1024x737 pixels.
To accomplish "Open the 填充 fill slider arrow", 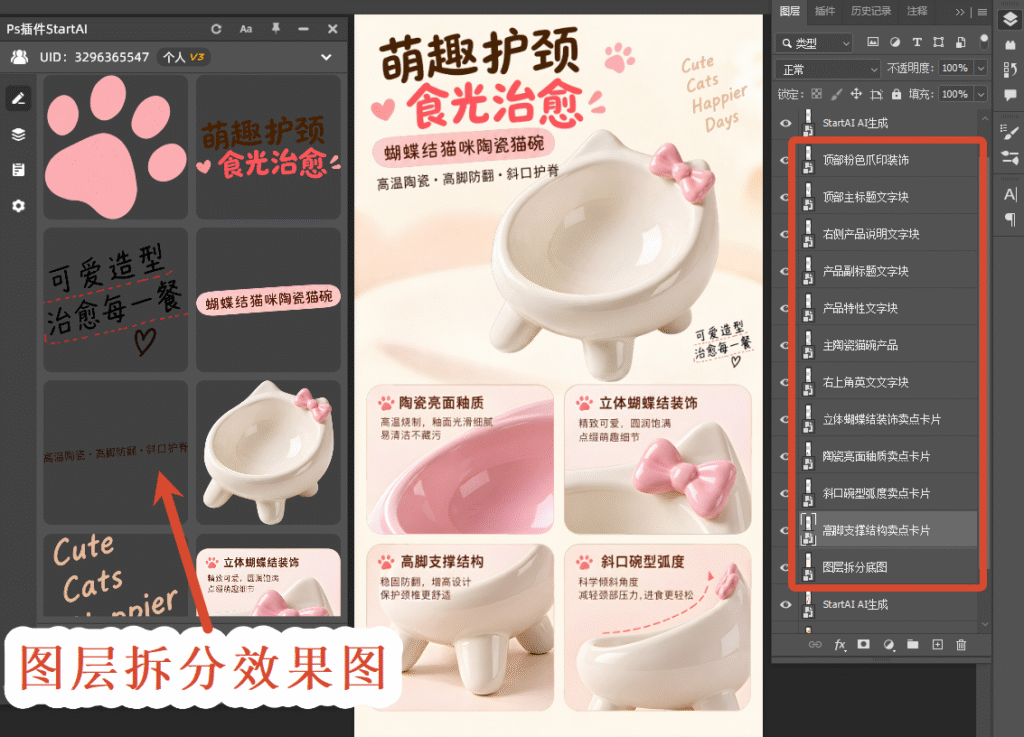I will [981, 95].
